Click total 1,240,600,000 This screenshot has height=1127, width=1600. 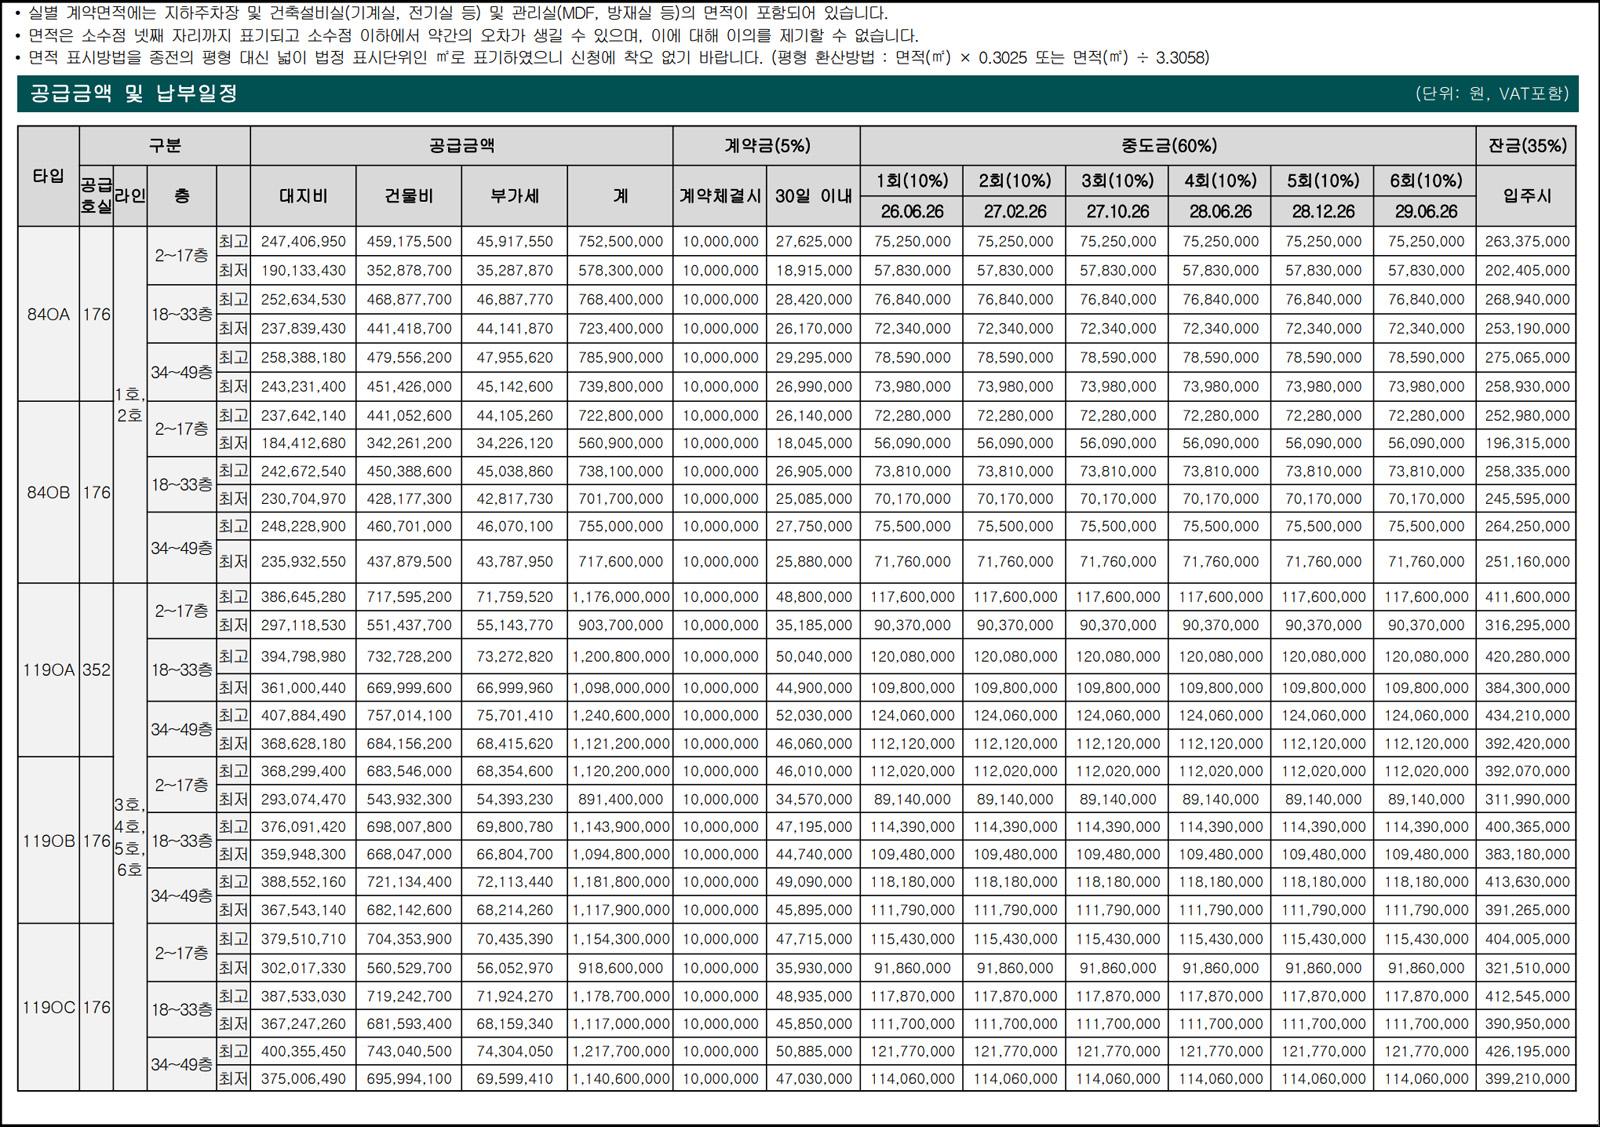click(620, 716)
